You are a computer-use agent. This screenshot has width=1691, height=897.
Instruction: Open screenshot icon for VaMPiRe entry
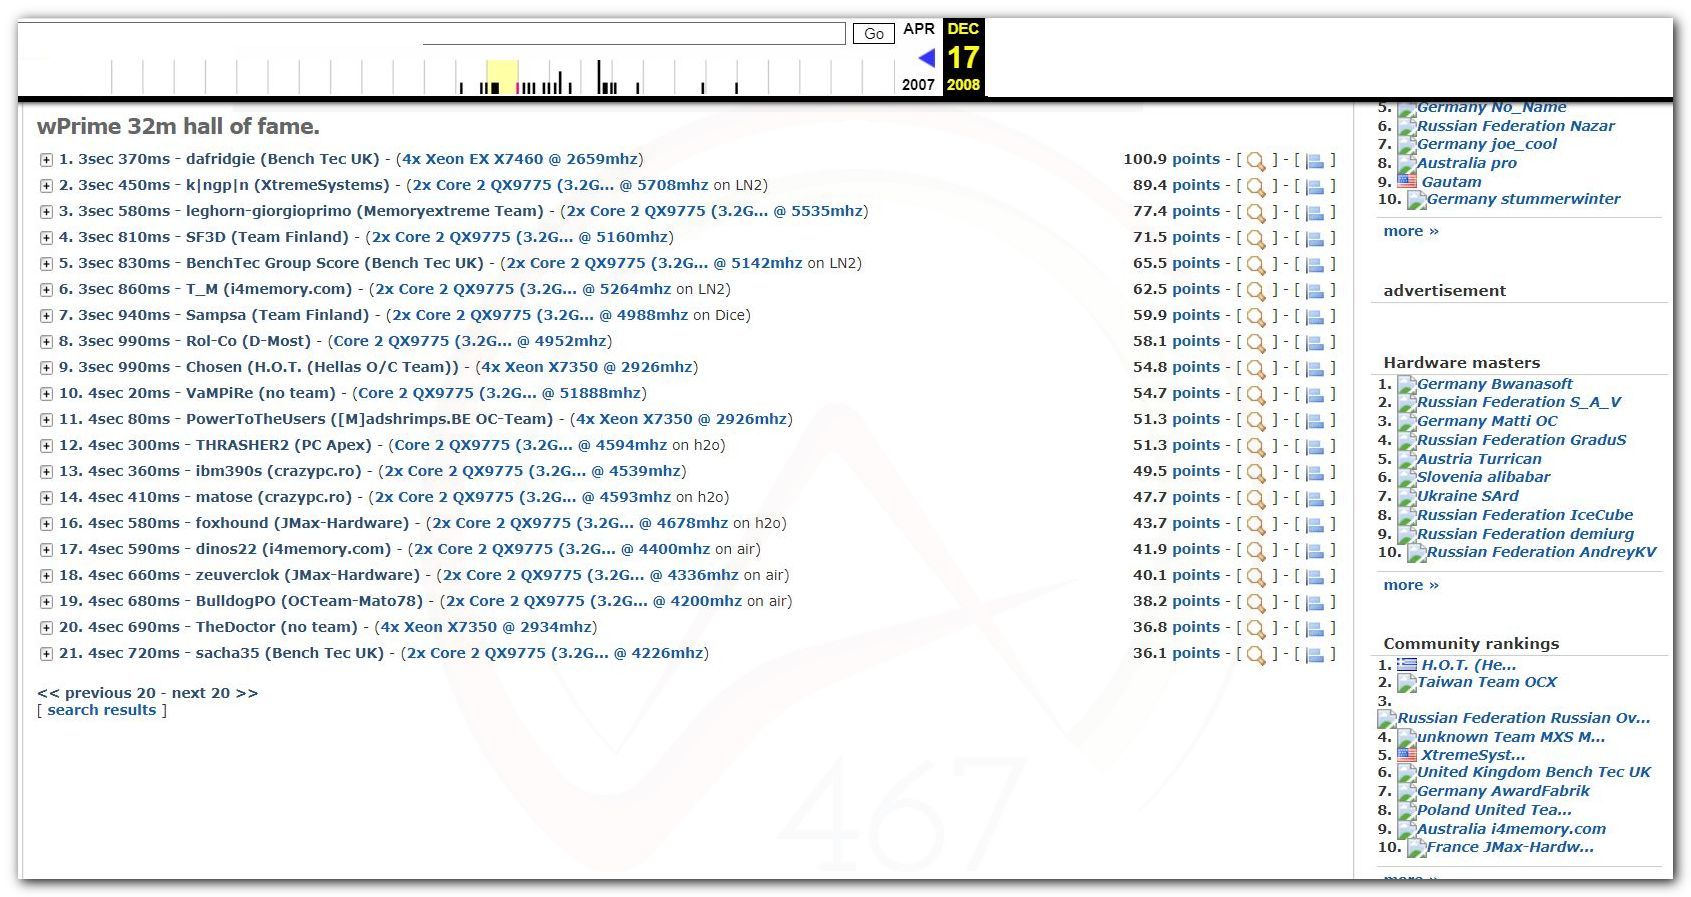click(x=1315, y=395)
